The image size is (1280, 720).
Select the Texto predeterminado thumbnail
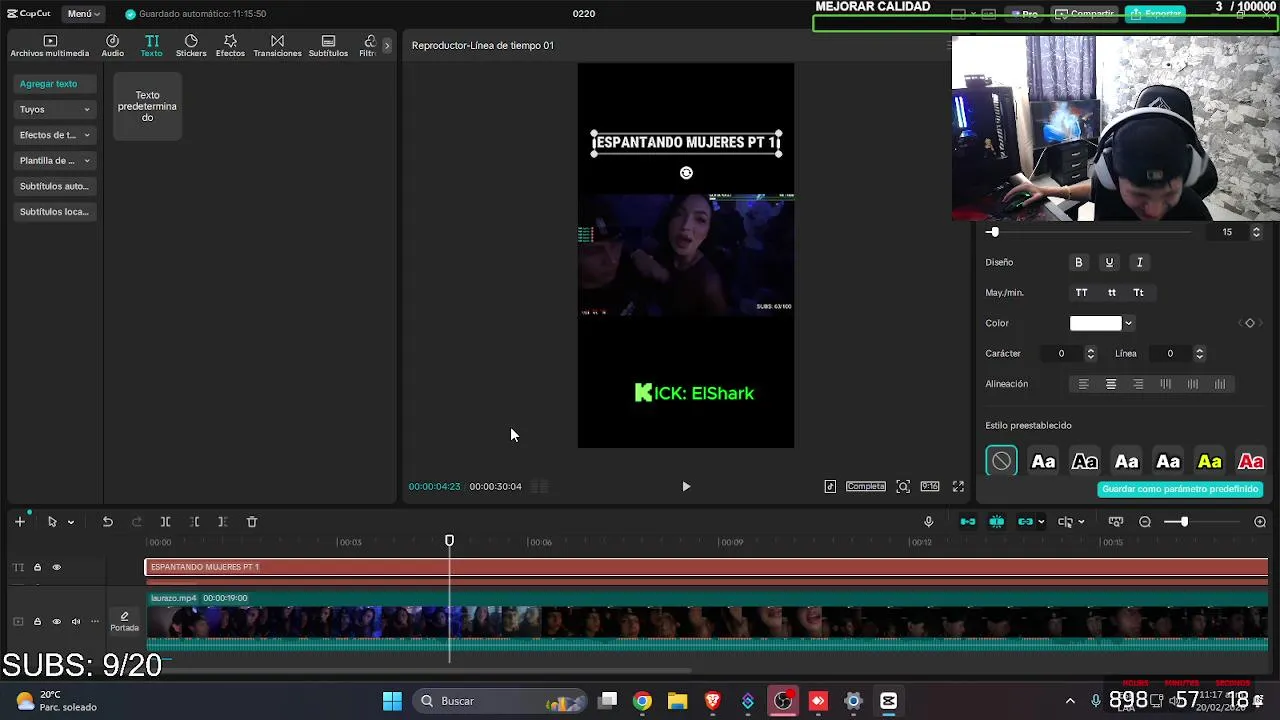pos(147,106)
